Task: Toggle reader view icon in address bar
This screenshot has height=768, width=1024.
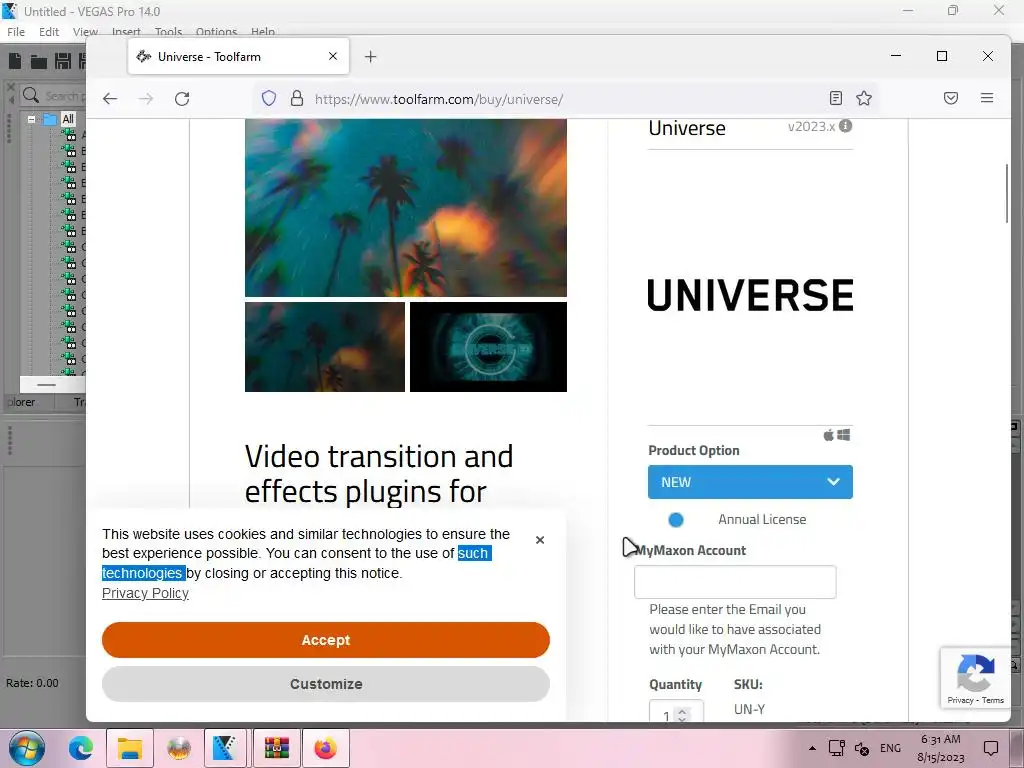Action: coord(835,99)
